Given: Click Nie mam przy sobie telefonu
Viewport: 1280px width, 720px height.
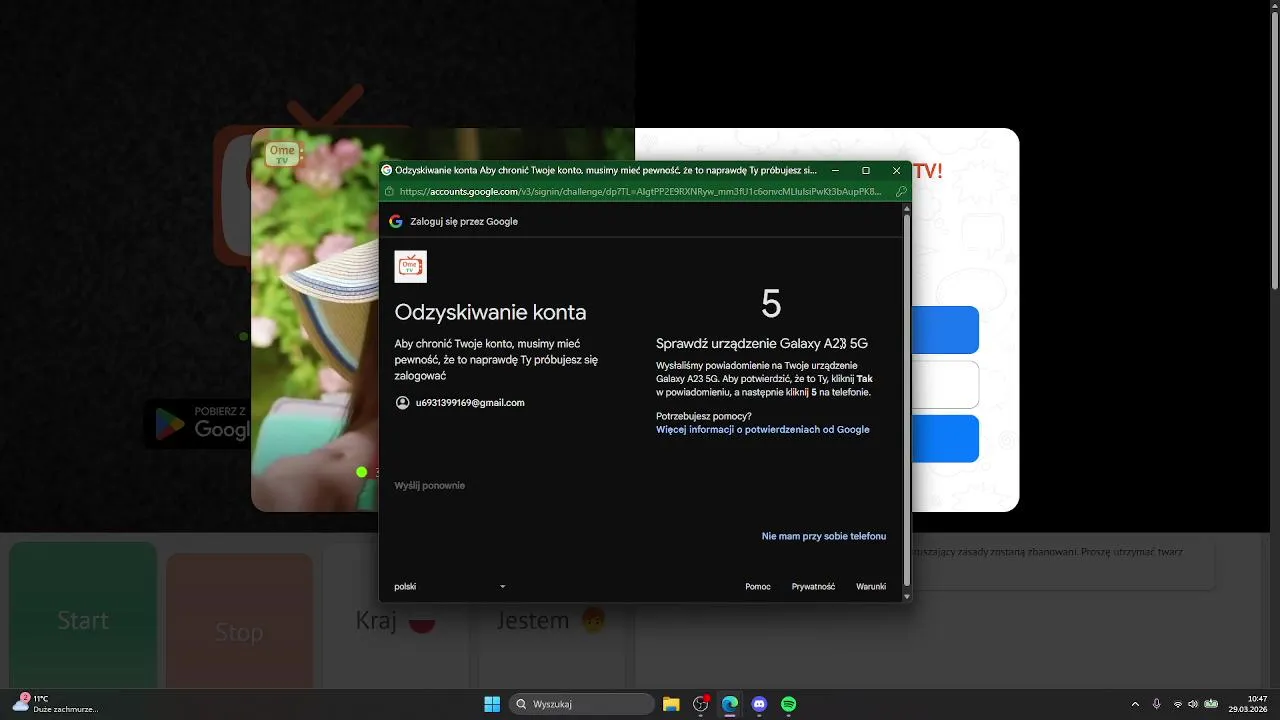Looking at the screenshot, I should click(x=824, y=536).
